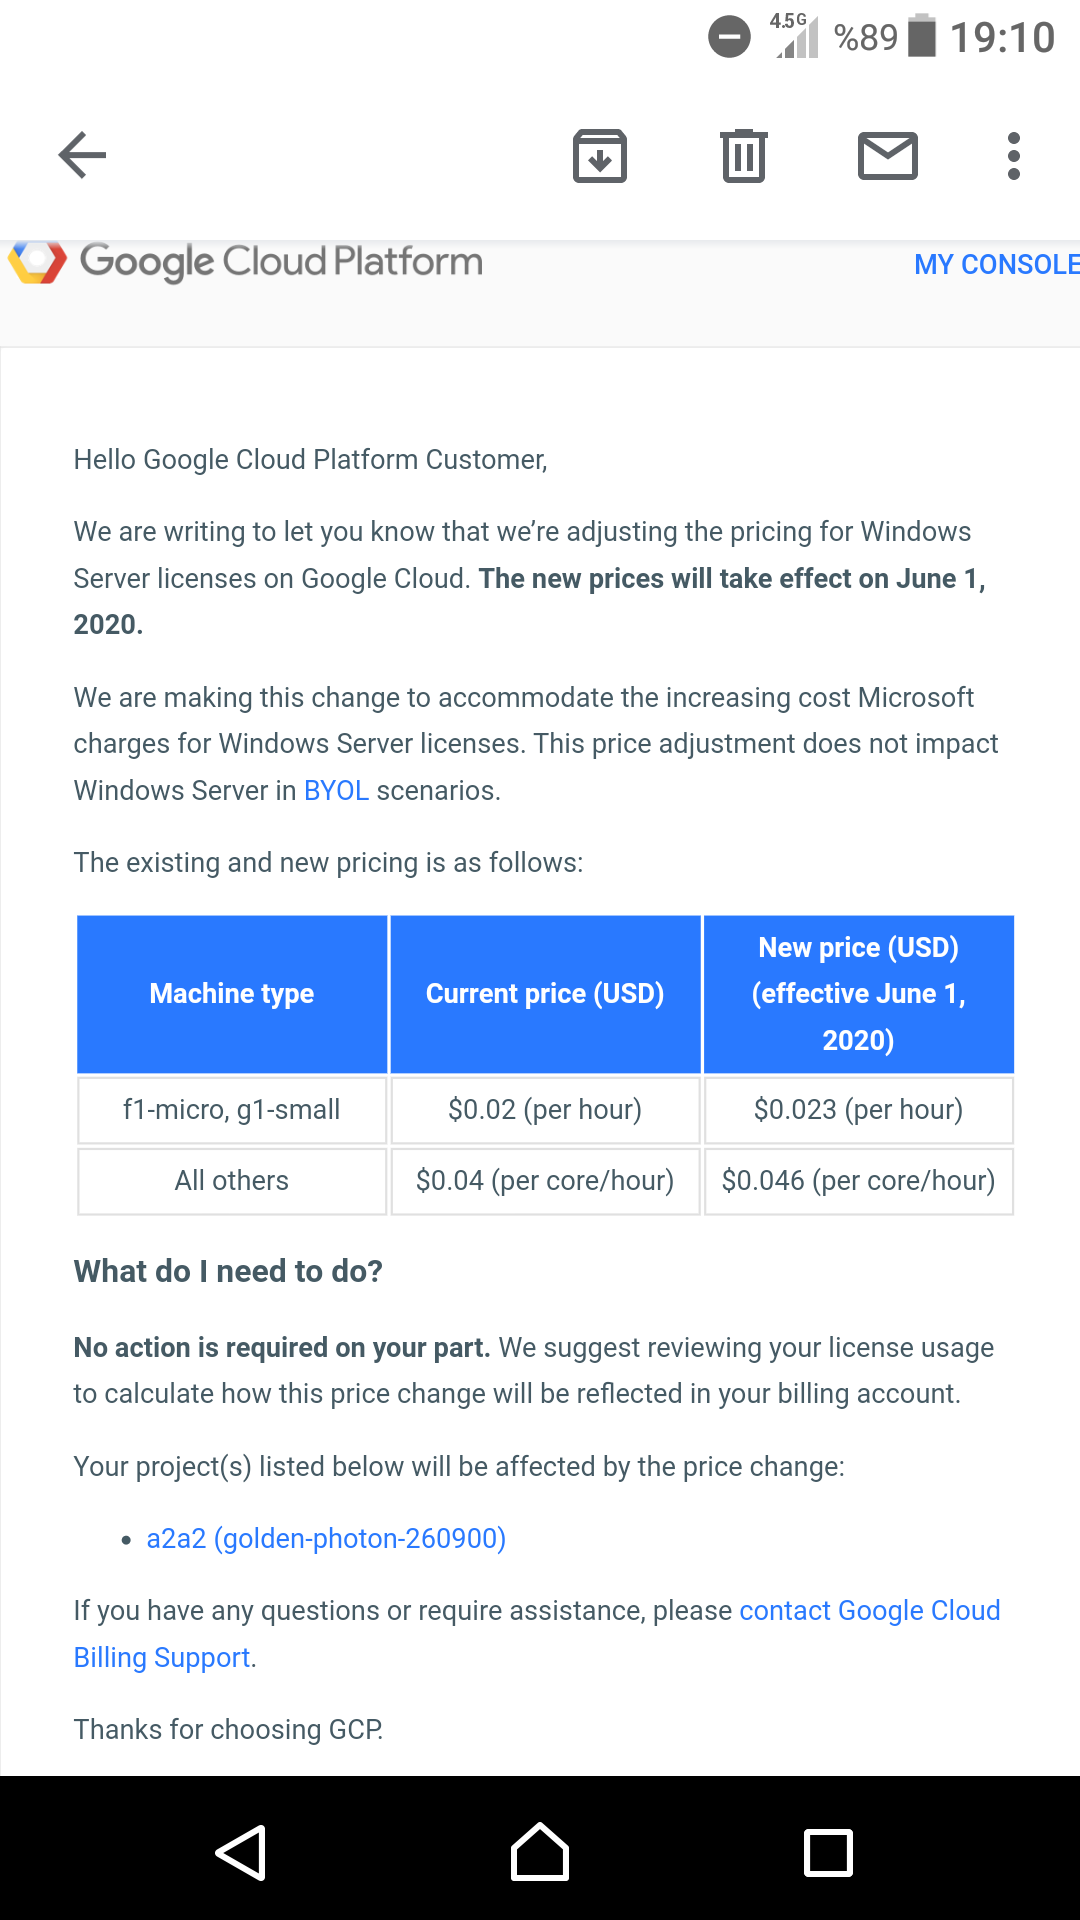Viewport: 1080px width, 1920px height.
Task: Open project a2a2 (golden-photon-260900) link
Action: click(326, 1538)
